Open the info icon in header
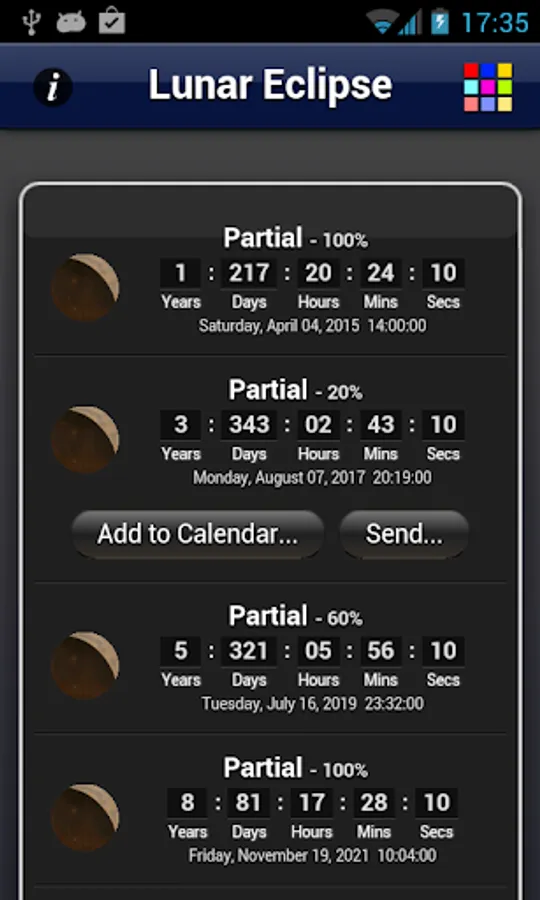540x900 pixels. tap(53, 88)
